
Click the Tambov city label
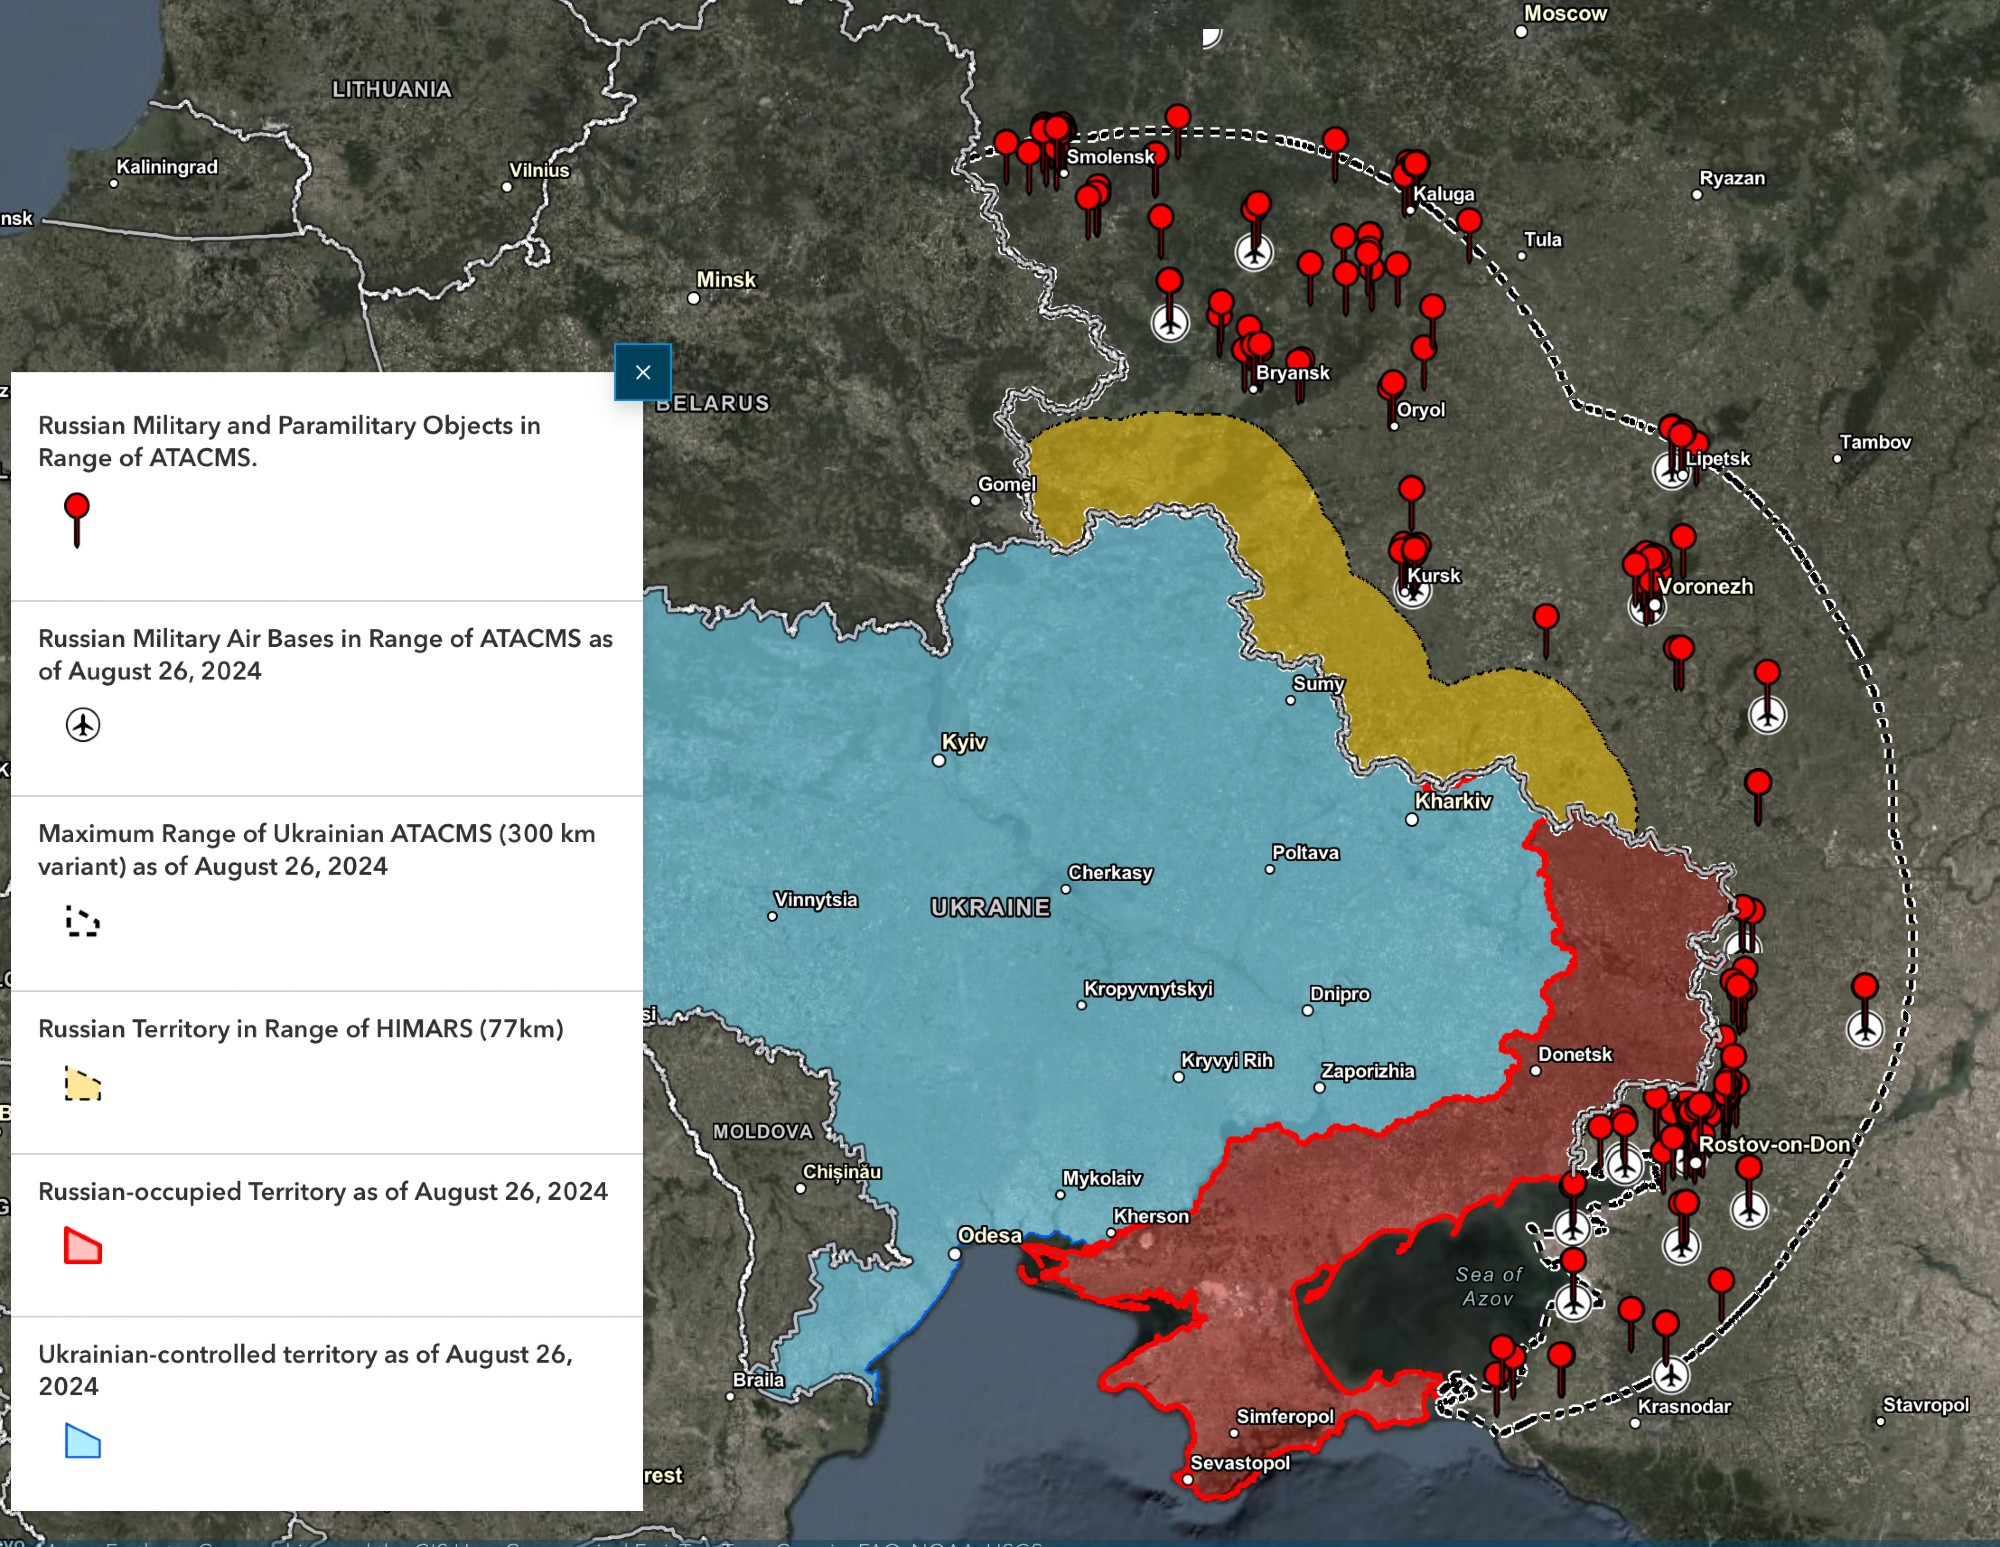coord(1875,442)
